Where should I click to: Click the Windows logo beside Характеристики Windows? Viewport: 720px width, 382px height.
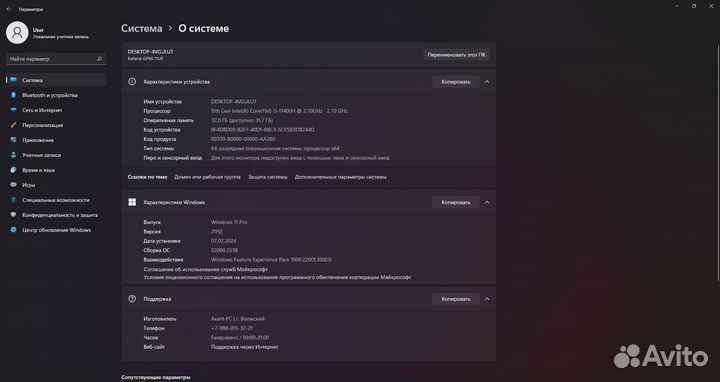(132, 202)
